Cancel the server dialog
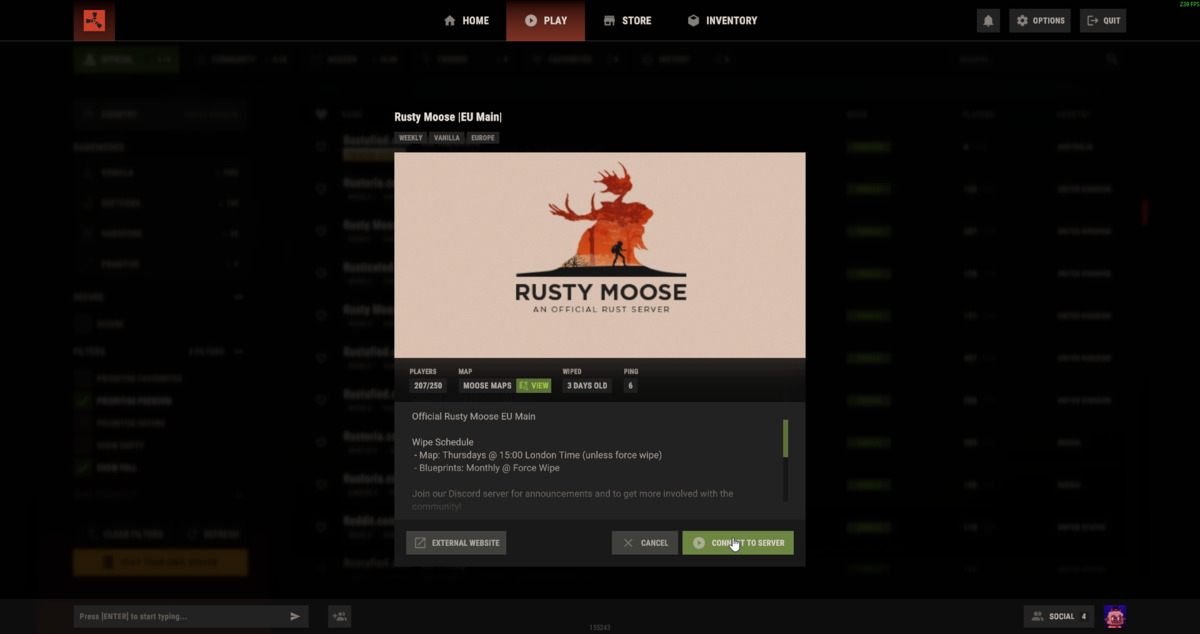The width and height of the screenshot is (1200, 634). point(645,543)
